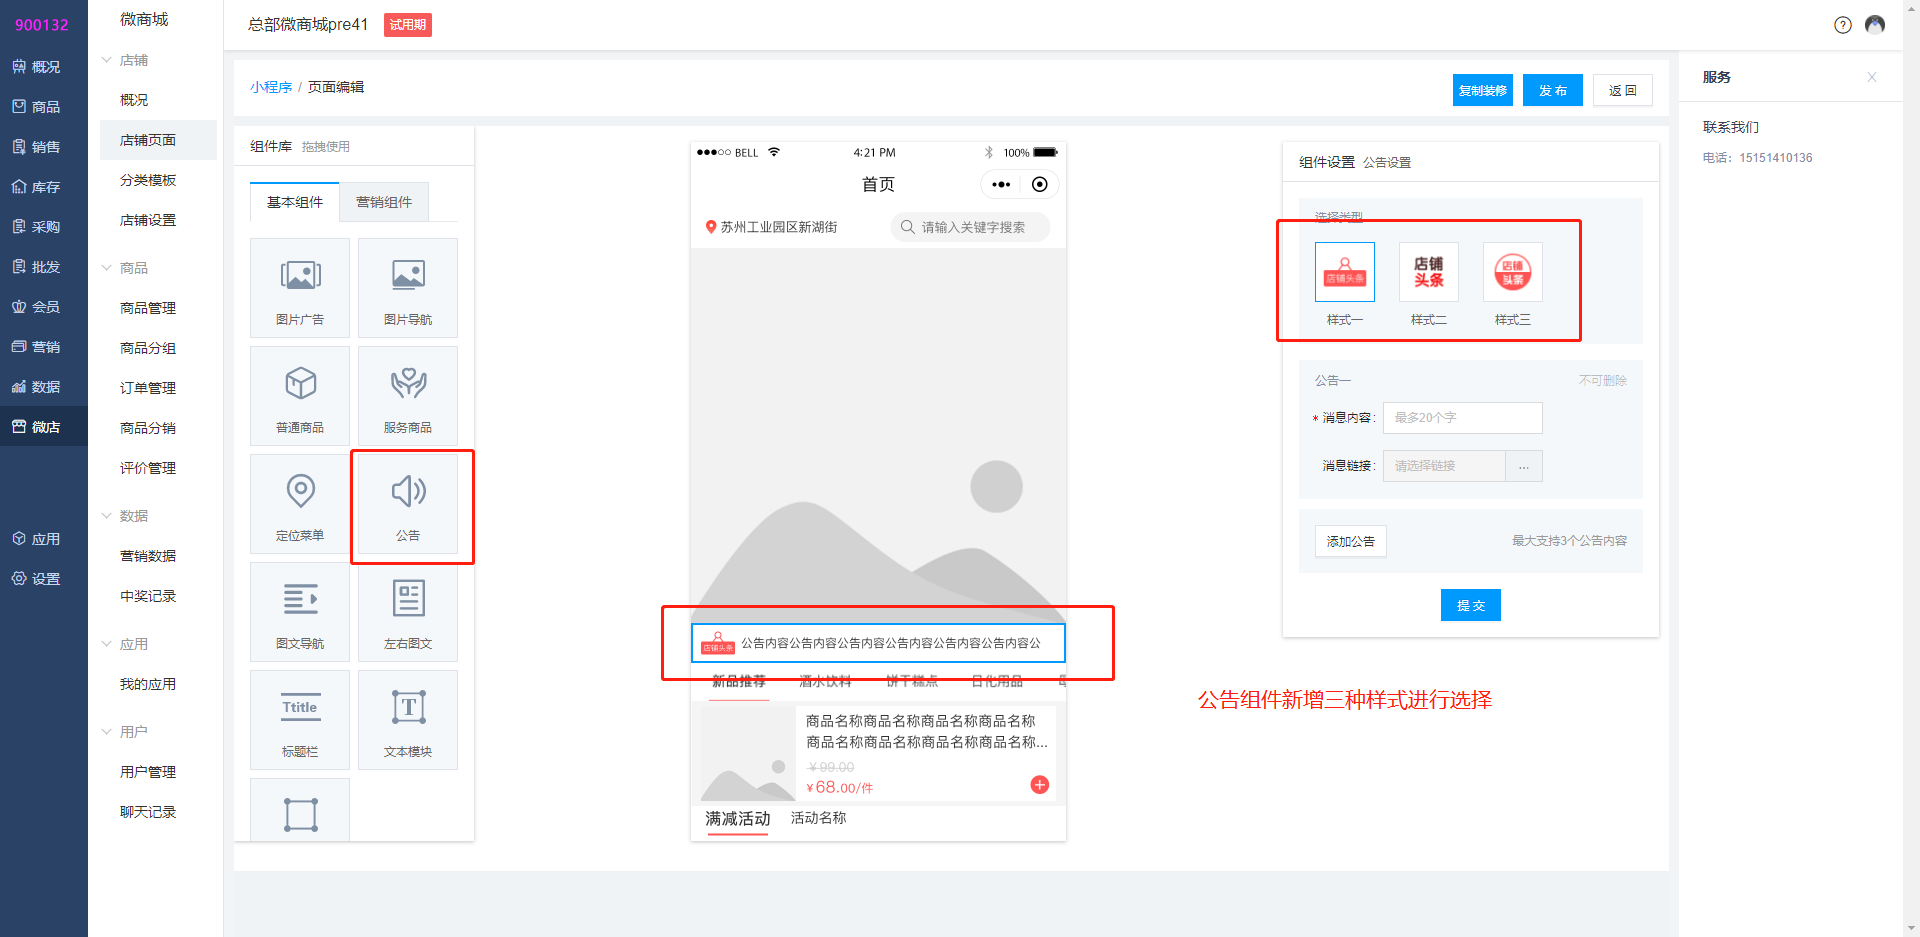Click the 图片导航 component icon
Screen dimensions: 1920x937
tap(408, 275)
